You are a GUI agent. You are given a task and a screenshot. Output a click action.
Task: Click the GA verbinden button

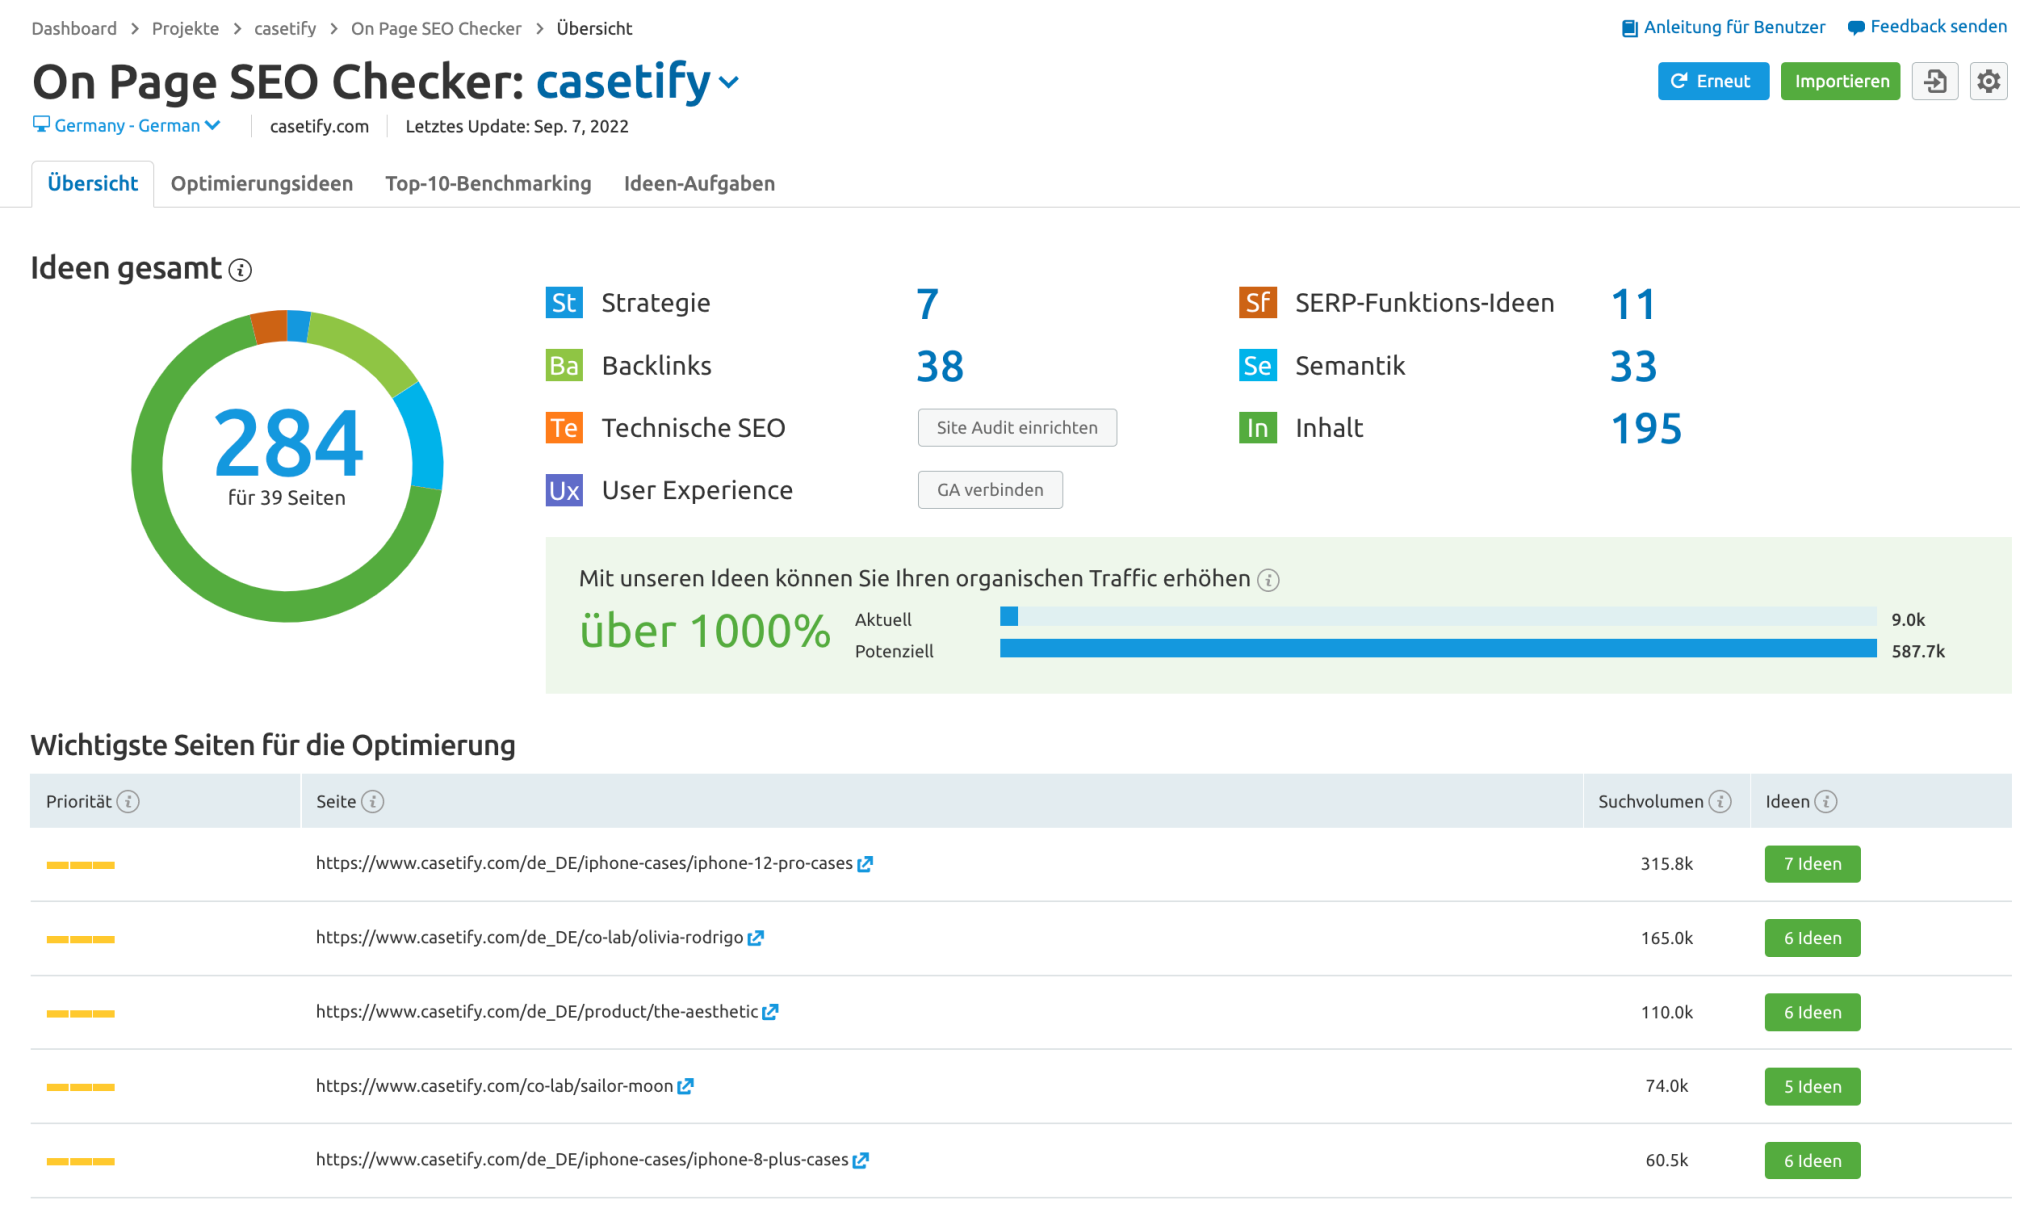990,490
